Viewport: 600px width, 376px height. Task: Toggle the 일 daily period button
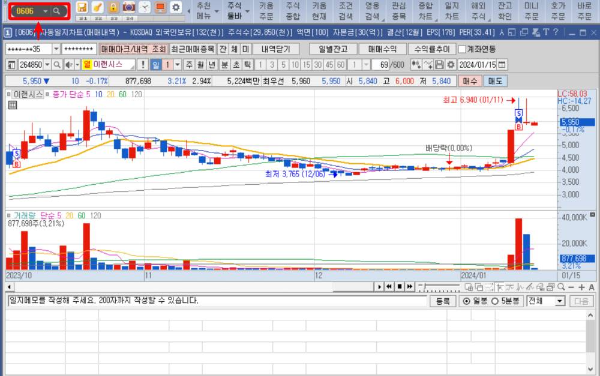(155, 65)
